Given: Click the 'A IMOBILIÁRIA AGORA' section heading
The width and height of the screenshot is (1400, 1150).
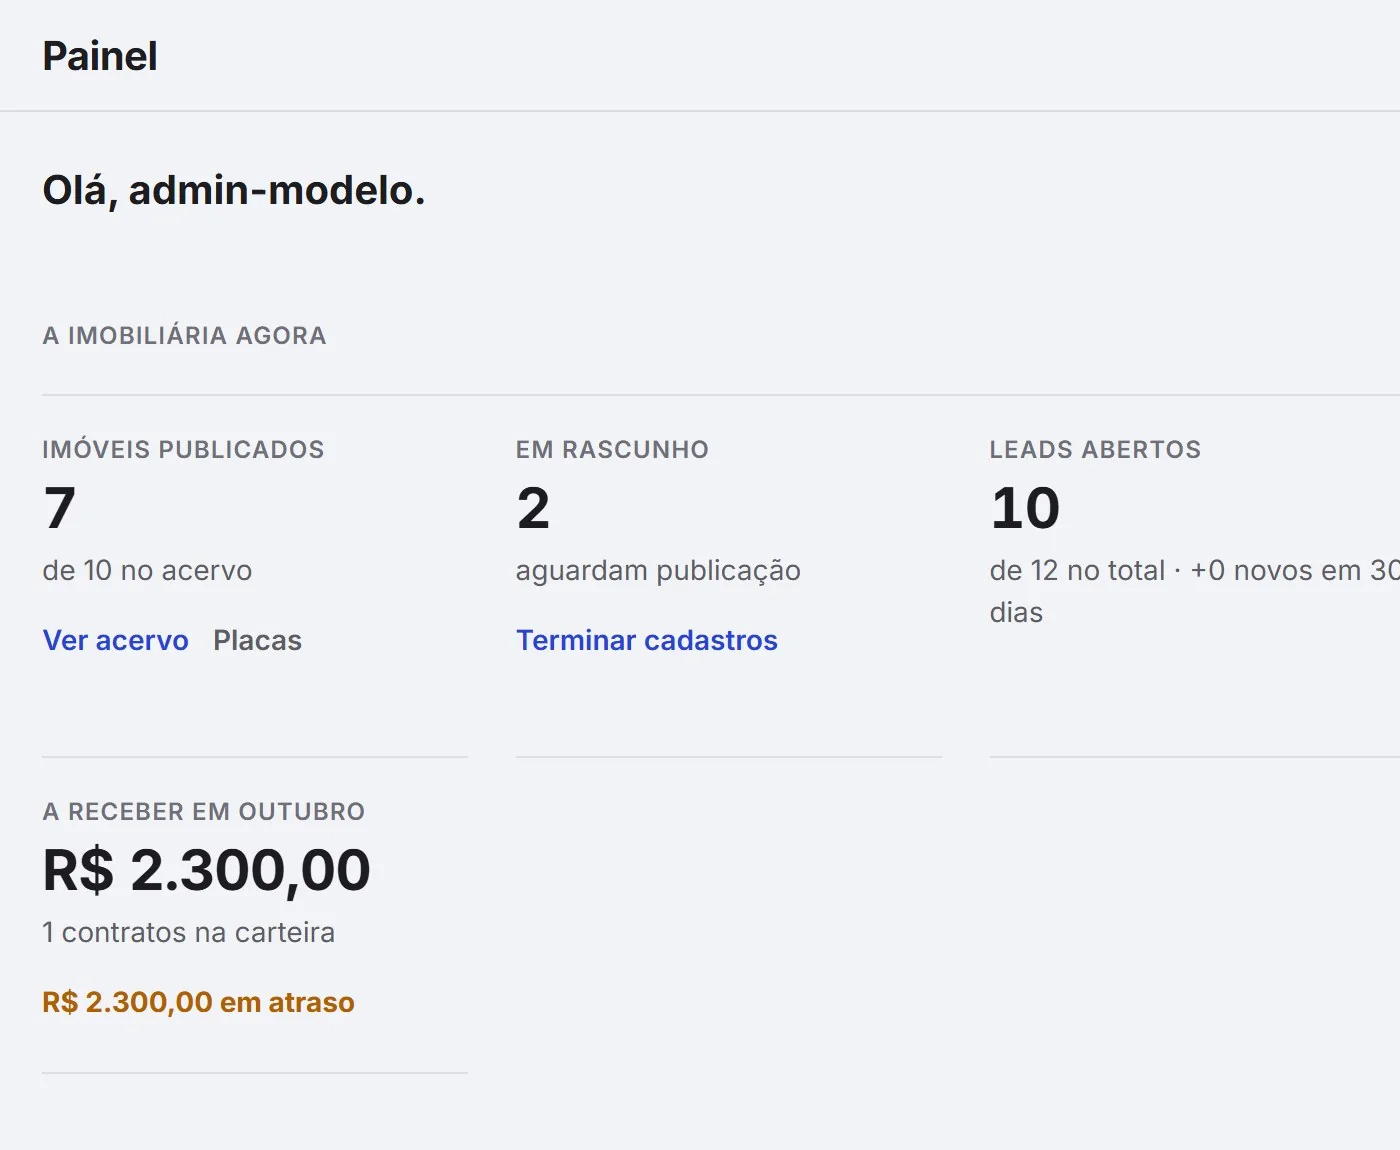Looking at the screenshot, I should coord(184,335).
